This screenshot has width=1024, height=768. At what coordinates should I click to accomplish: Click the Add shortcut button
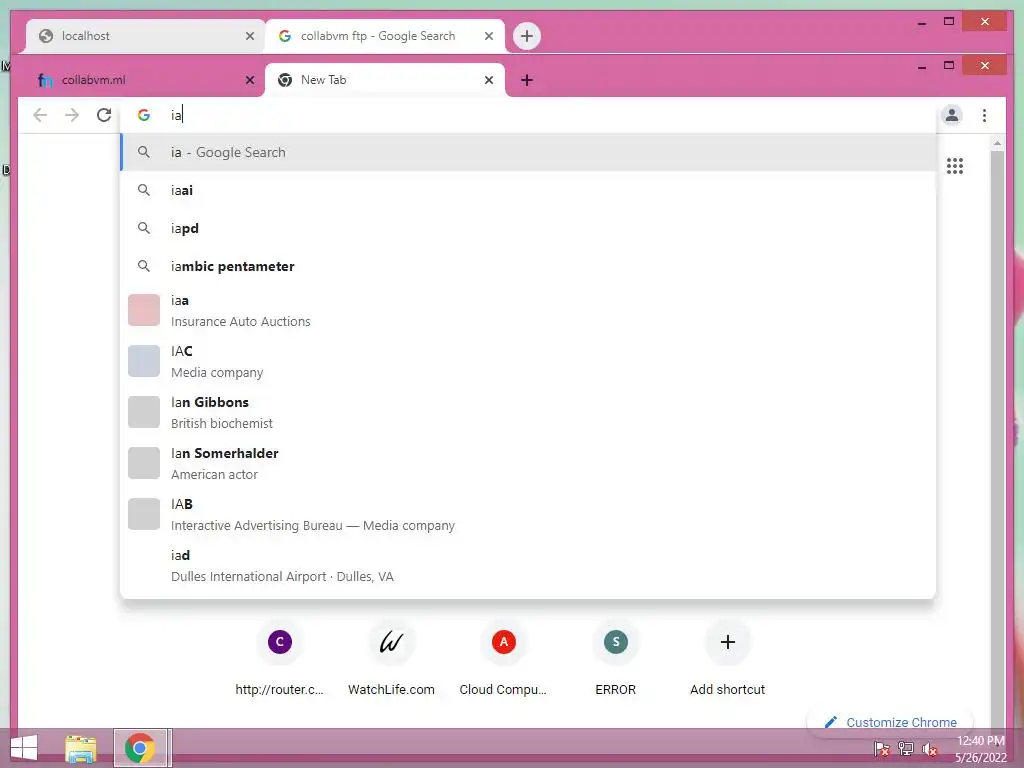coord(728,658)
